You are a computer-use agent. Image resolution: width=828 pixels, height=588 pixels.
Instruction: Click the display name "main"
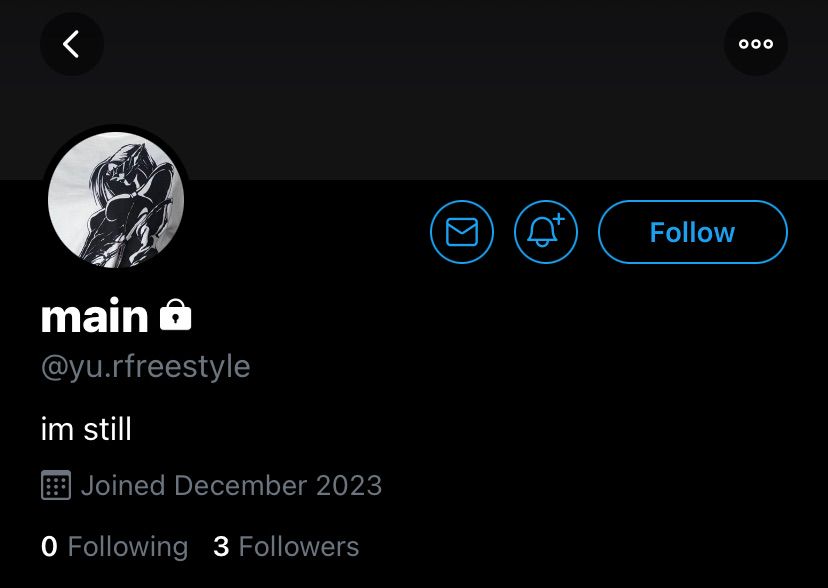click(x=94, y=316)
